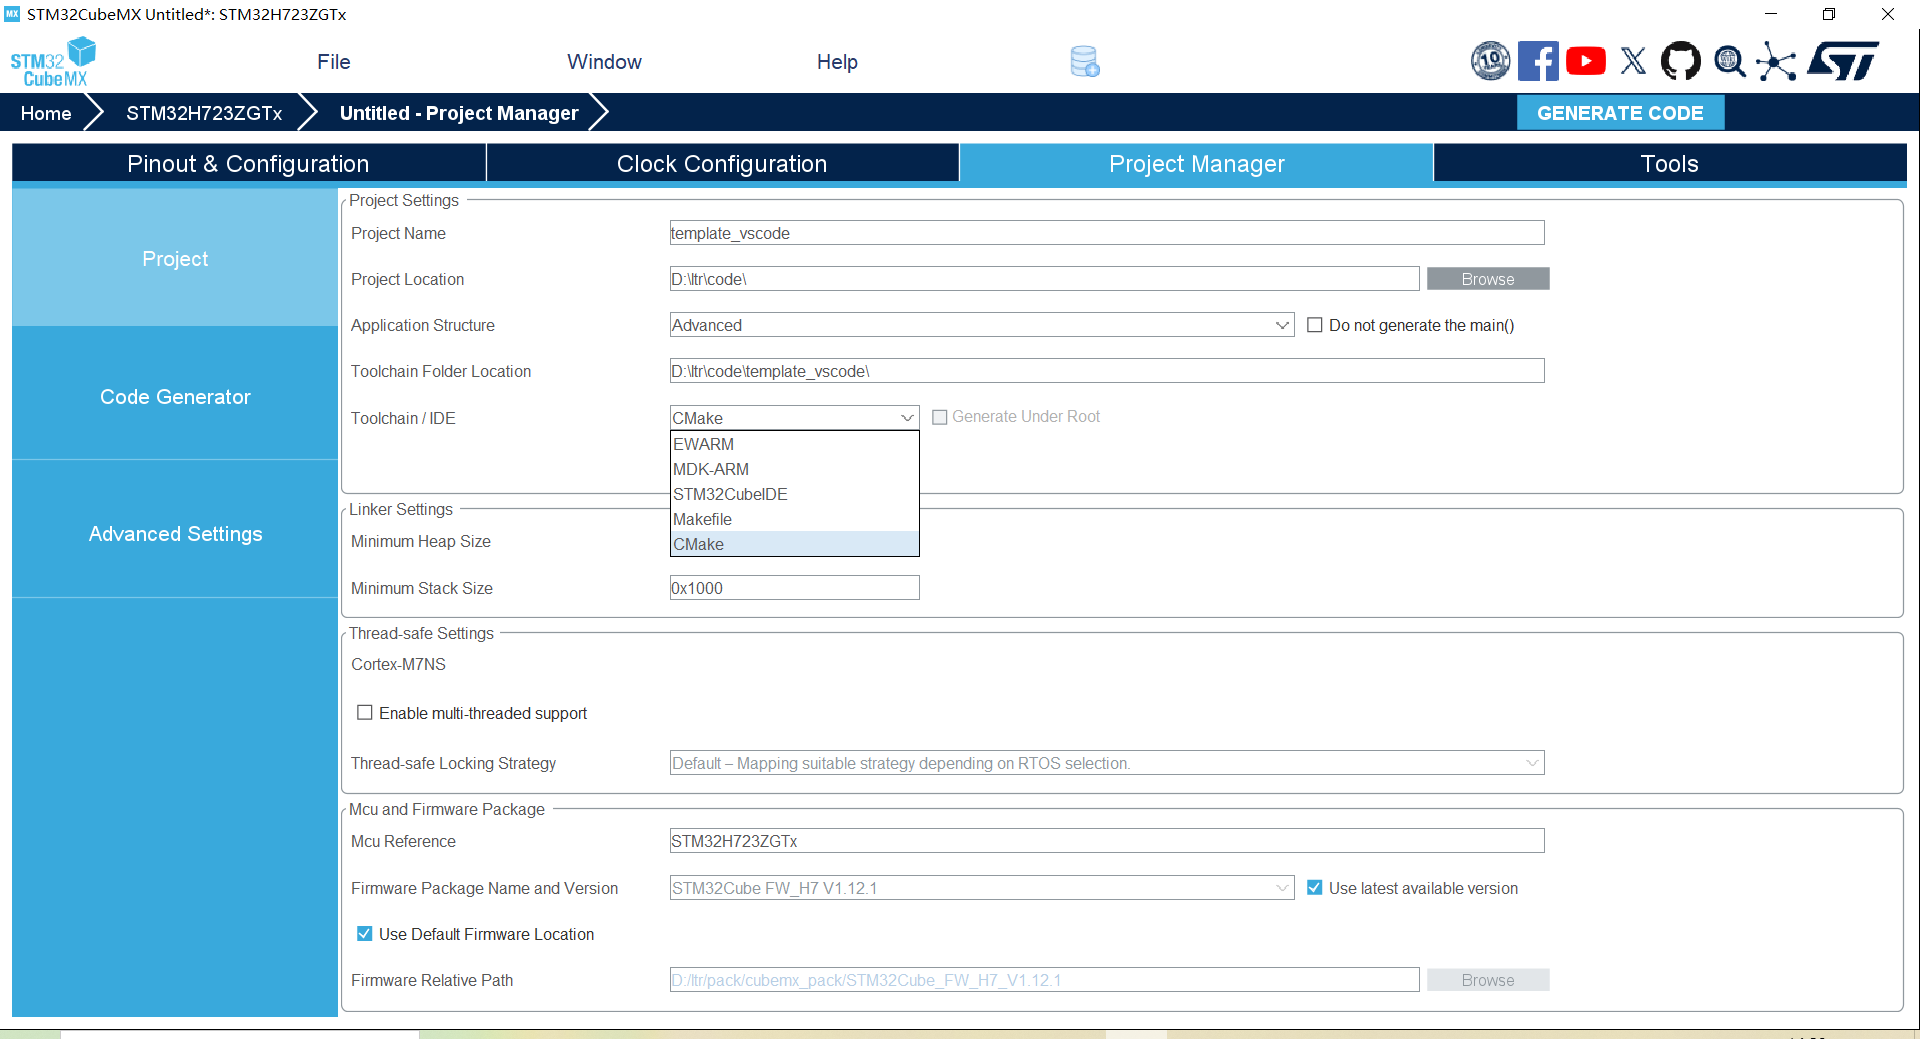Open the database update icon
The height and width of the screenshot is (1039, 1920).
click(1085, 62)
